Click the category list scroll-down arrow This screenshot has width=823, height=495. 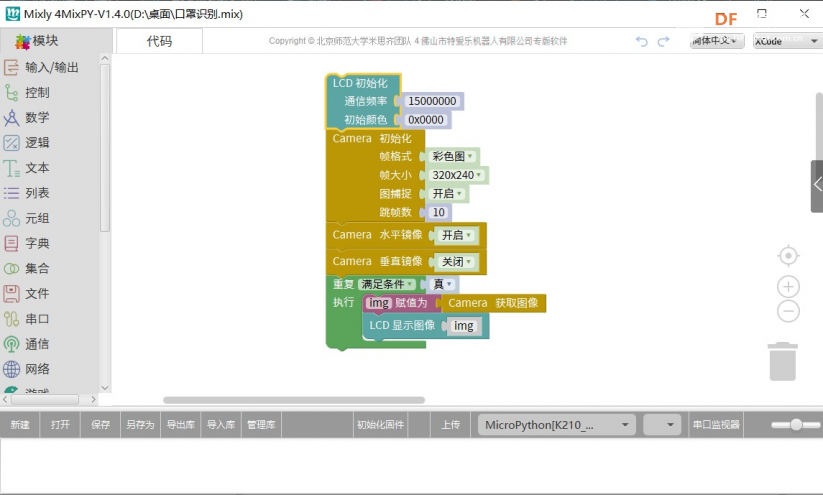105,388
